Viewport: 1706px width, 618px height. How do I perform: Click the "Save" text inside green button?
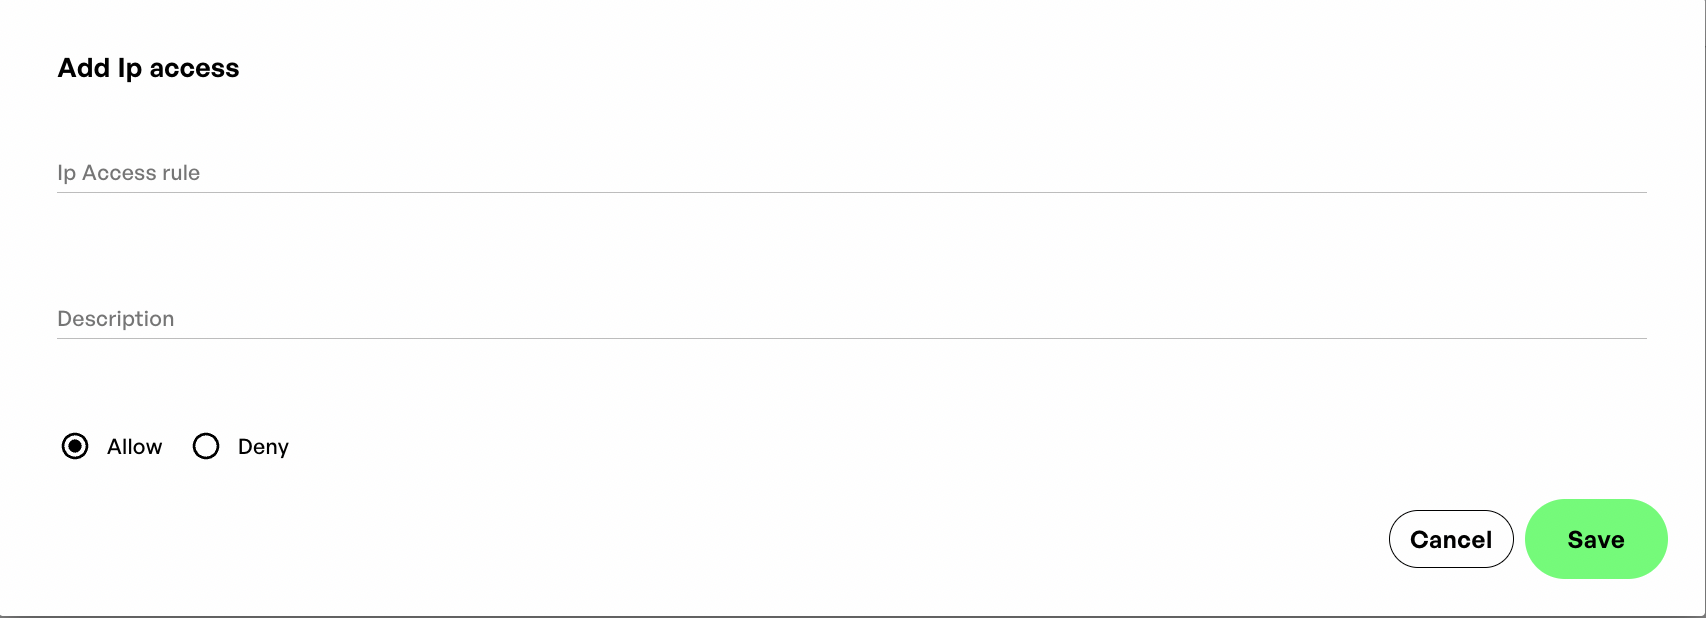(x=1596, y=540)
